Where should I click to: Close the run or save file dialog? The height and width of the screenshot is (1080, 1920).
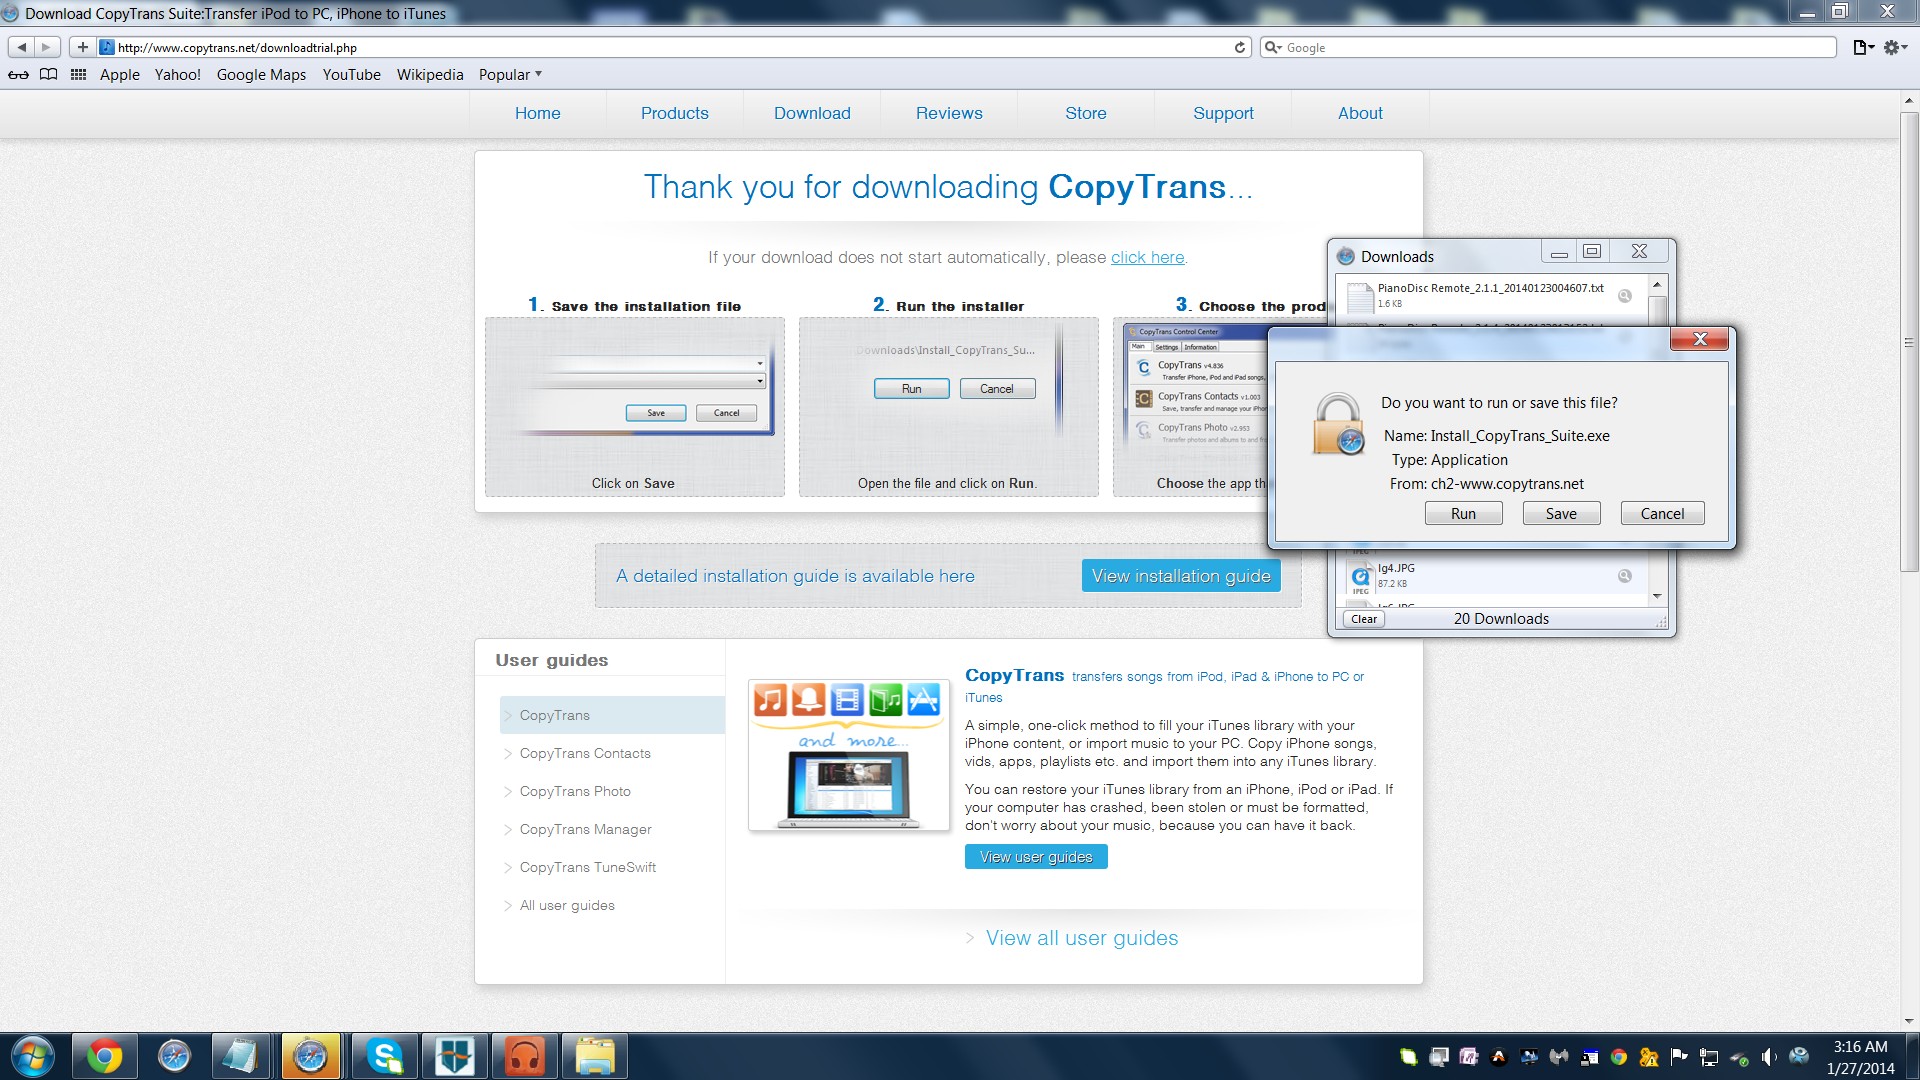point(1699,339)
